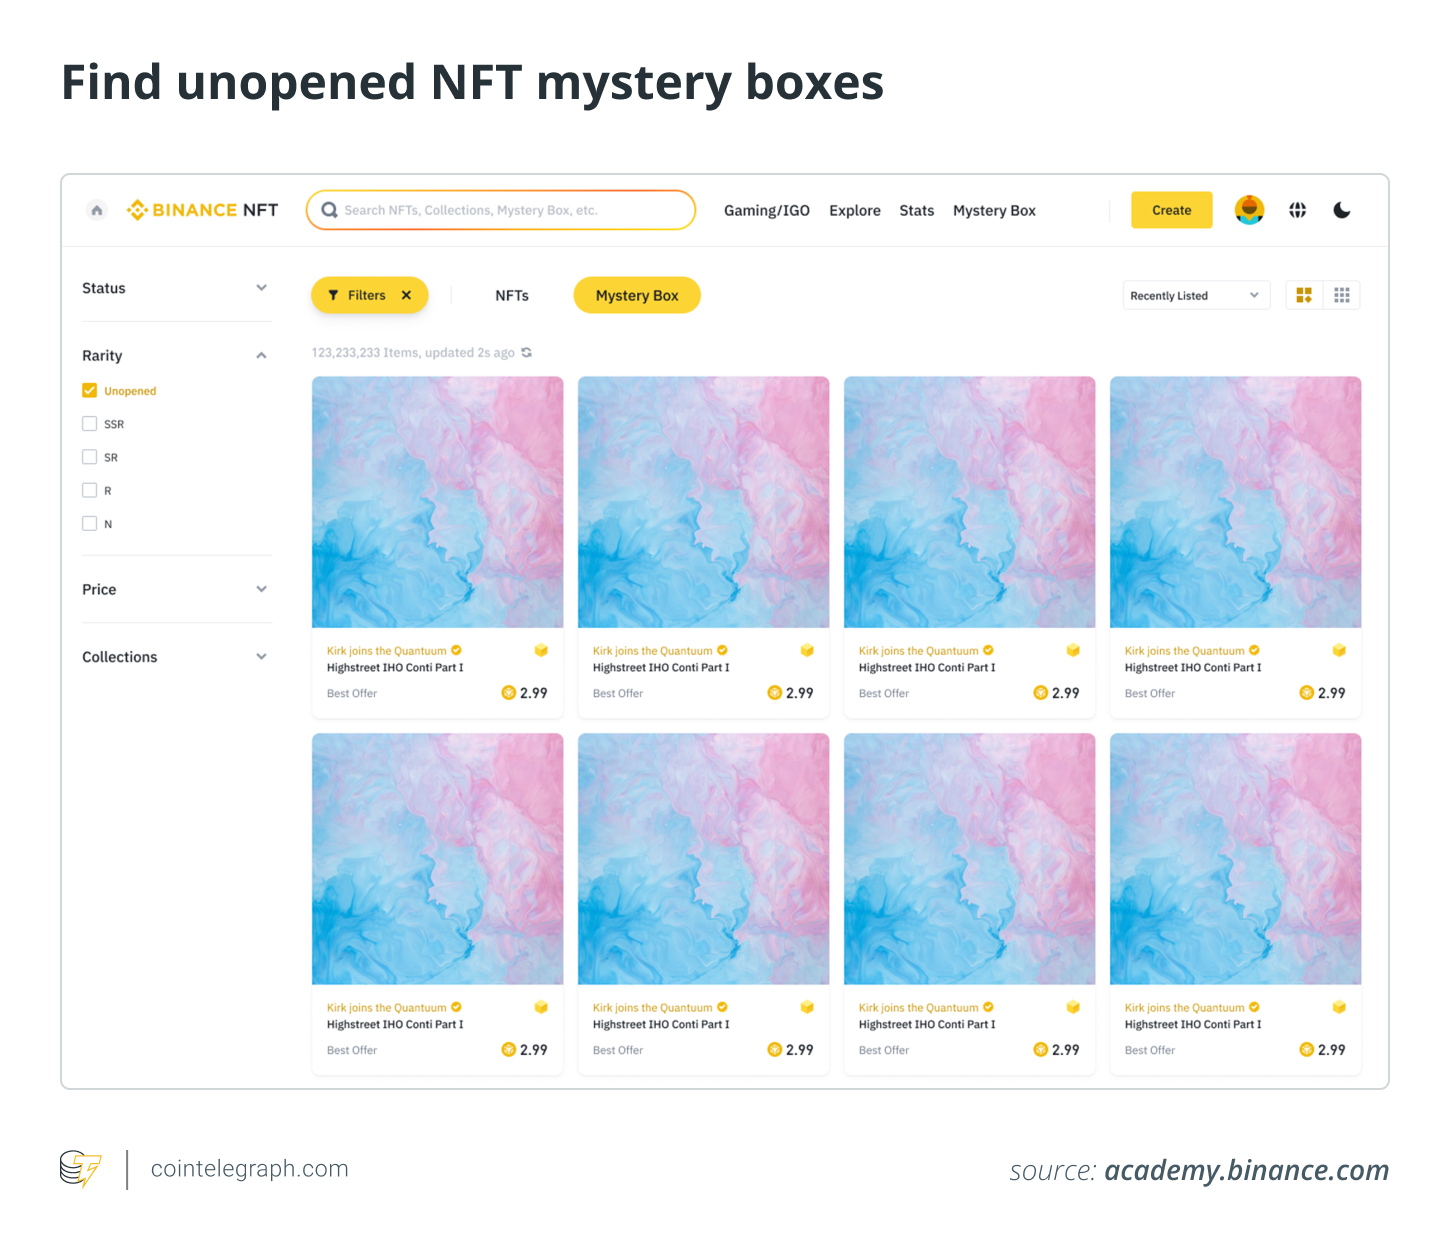Refresh listings via the refresh icon

coord(527,352)
